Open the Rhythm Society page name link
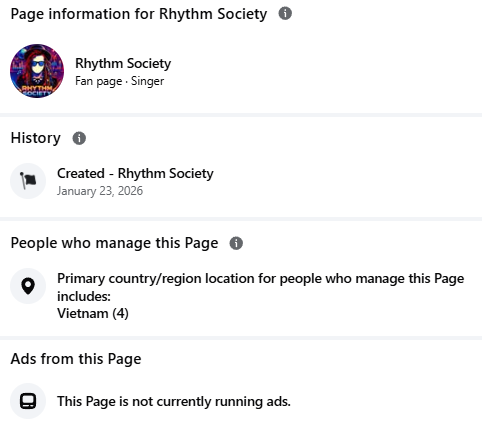 coord(123,63)
